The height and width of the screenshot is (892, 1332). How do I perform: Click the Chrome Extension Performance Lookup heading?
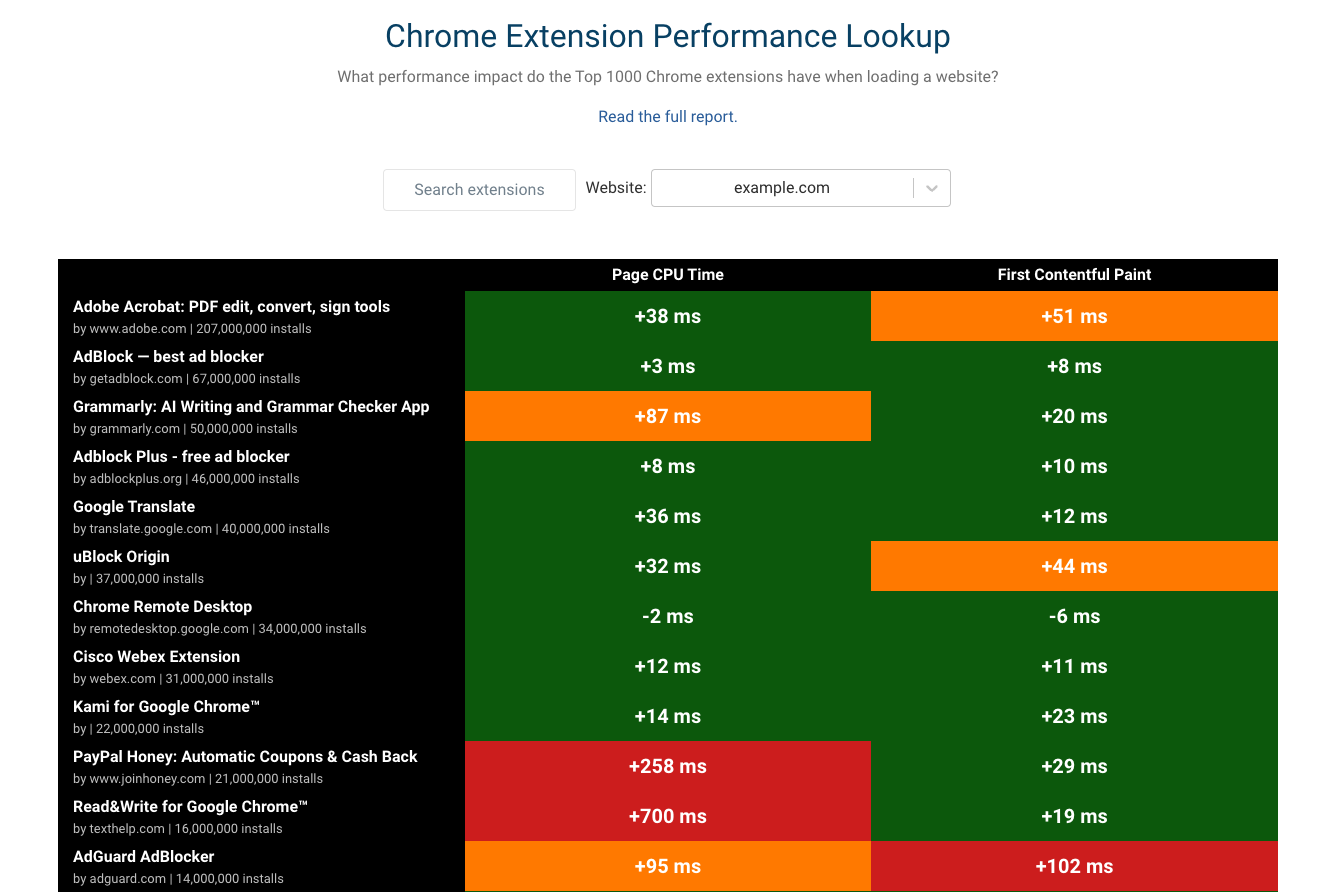click(667, 36)
